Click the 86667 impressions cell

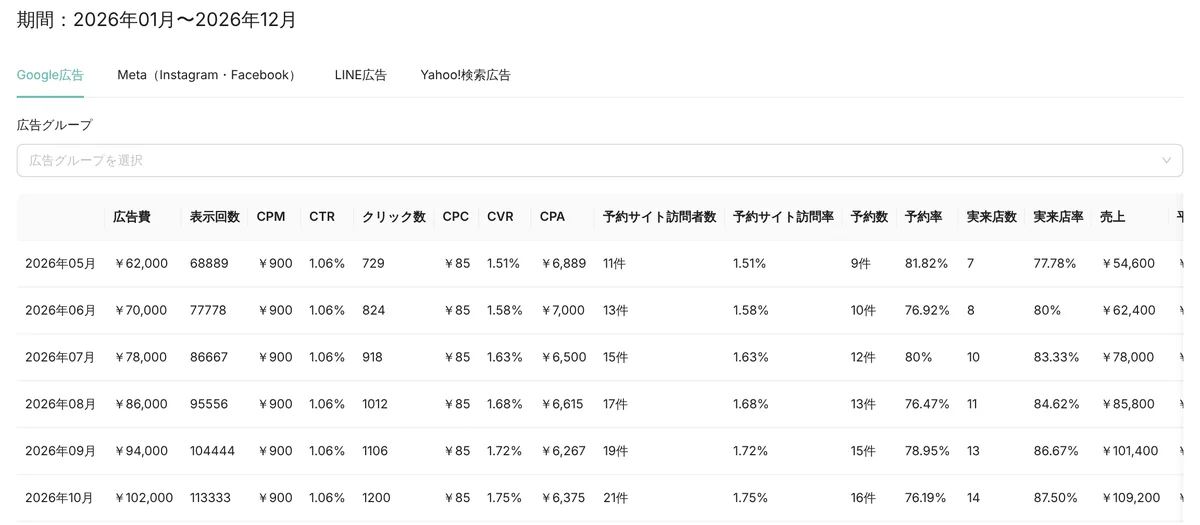pyautogui.click(x=209, y=357)
